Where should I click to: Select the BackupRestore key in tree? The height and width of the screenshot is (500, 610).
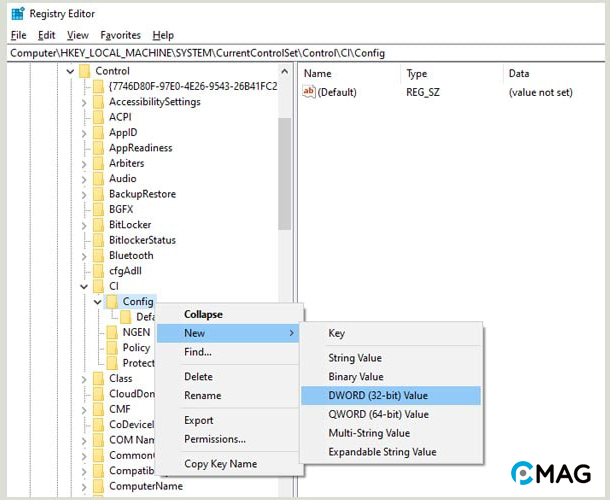coord(141,194)
